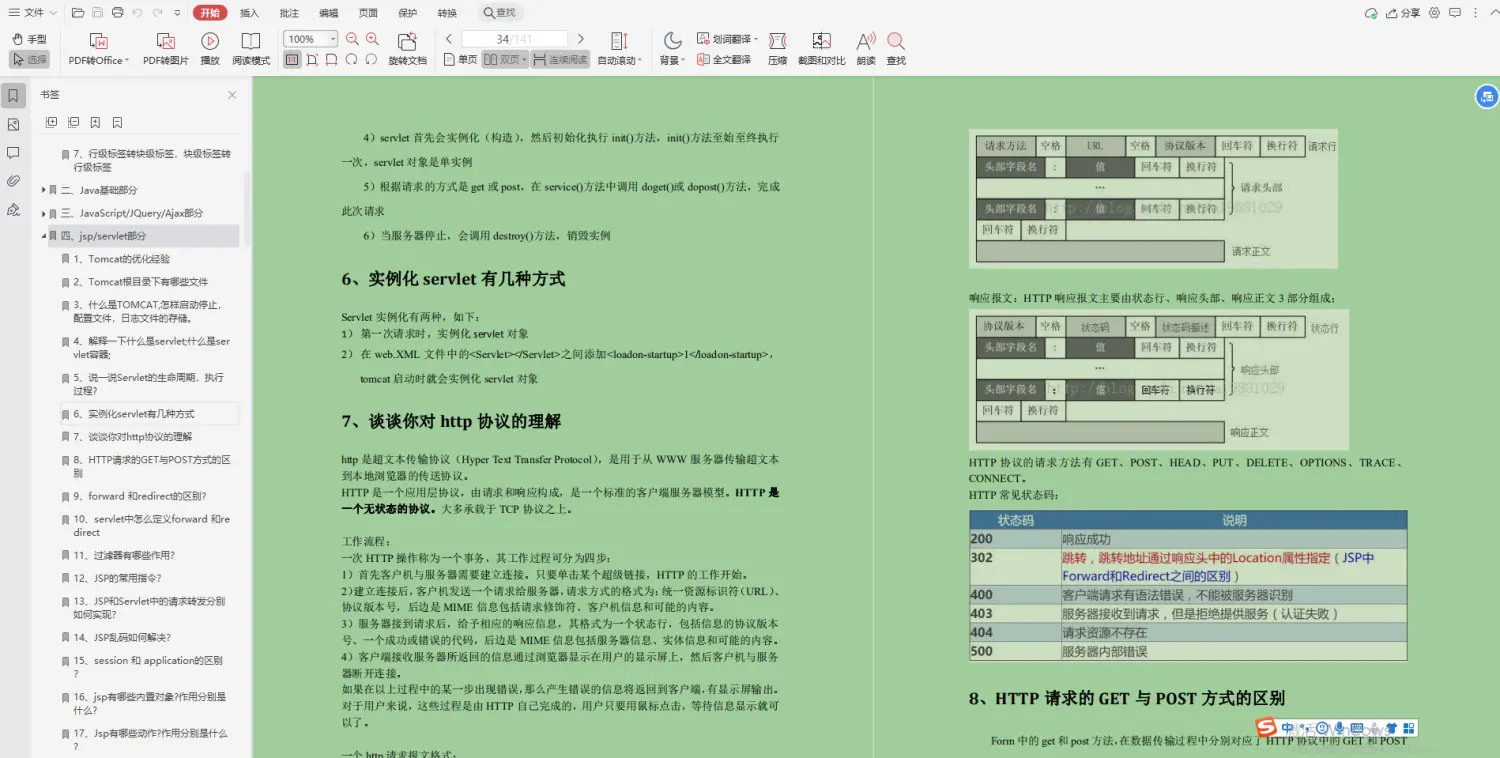Go to previous page arrow

(449, 39)
